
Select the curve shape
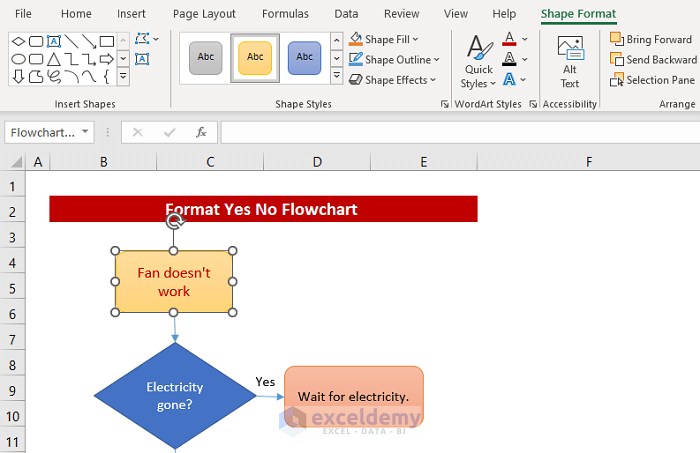pos(89,76)
